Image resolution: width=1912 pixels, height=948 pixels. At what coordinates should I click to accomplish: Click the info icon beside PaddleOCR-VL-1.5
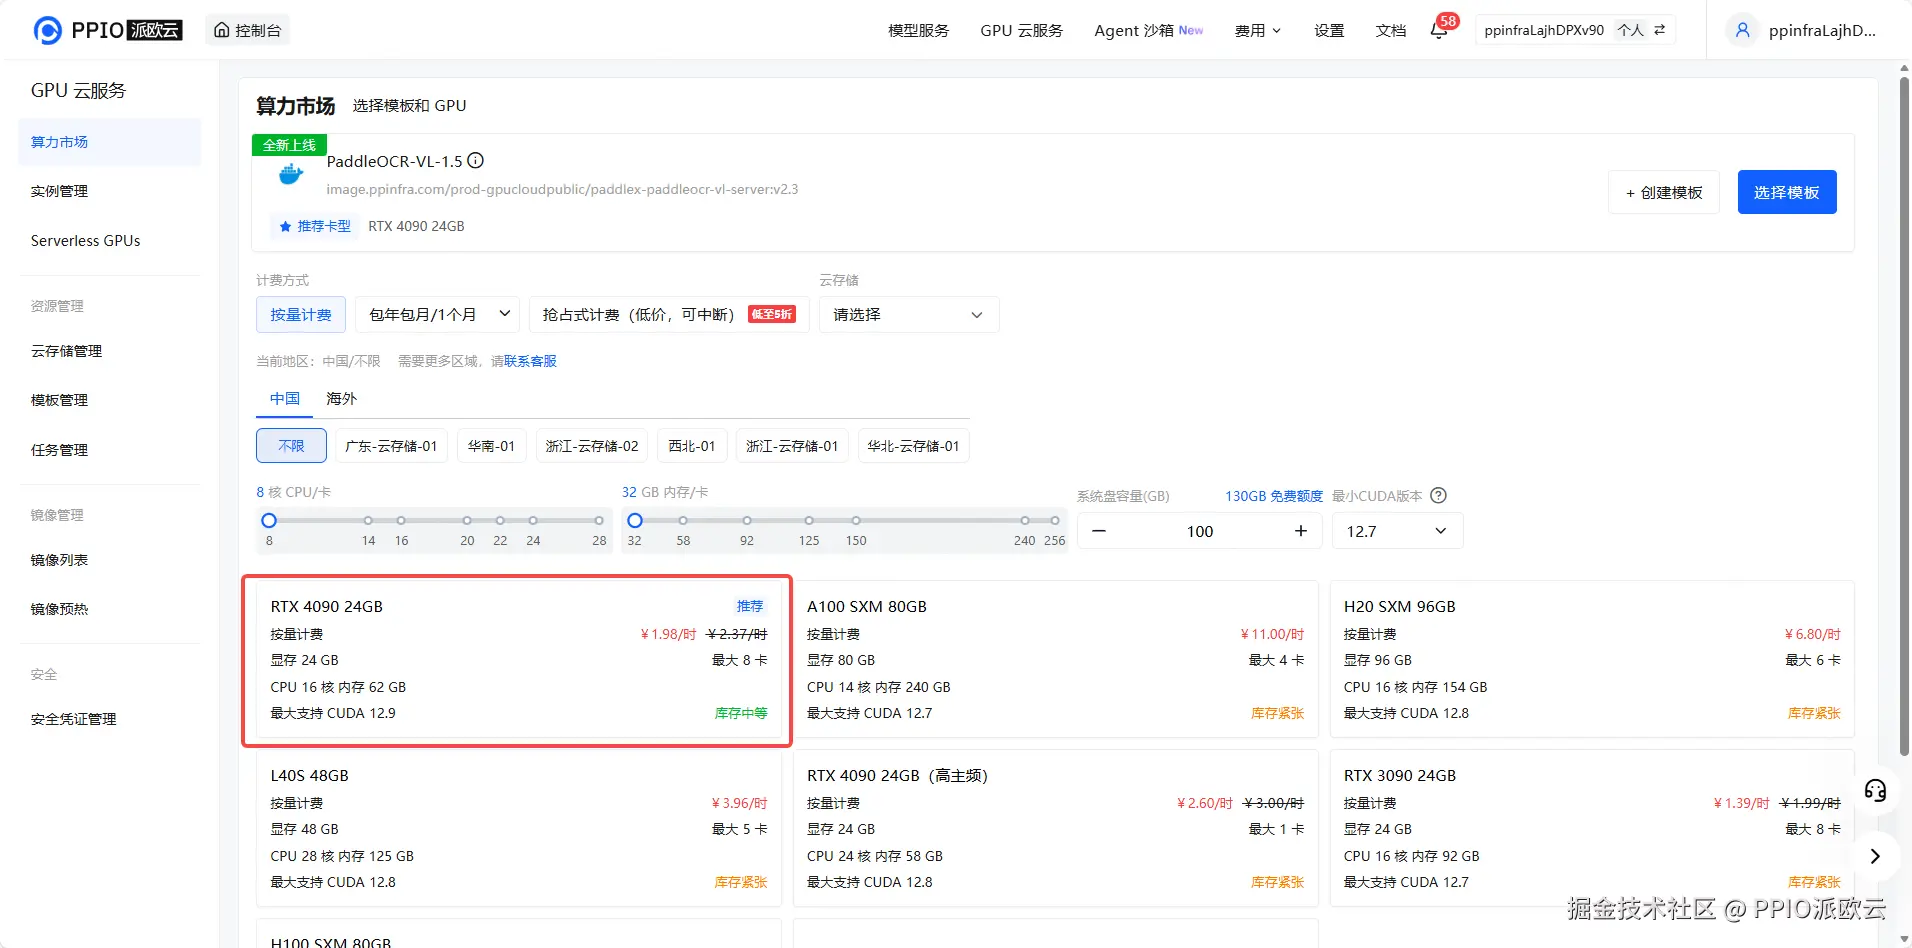coord(476,161)
